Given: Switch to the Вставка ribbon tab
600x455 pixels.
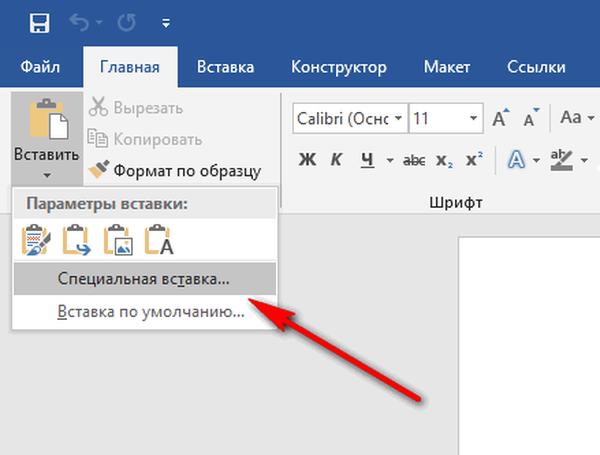Looking at the screenshot, I should [225, 67].
